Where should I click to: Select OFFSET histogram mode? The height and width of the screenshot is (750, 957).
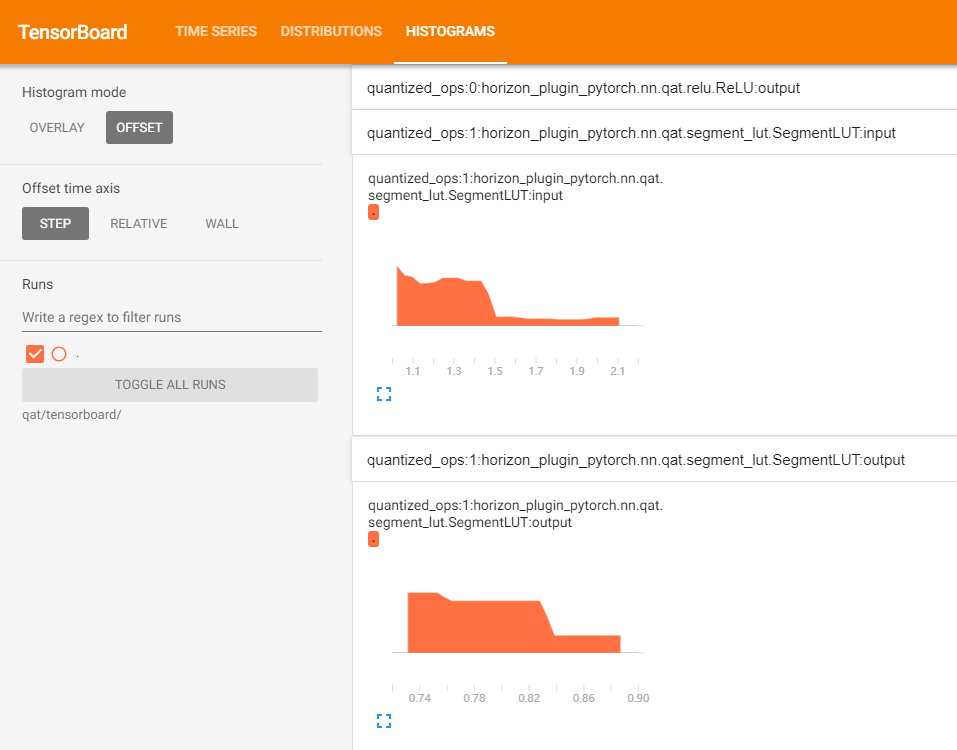(x=139, y=128)
